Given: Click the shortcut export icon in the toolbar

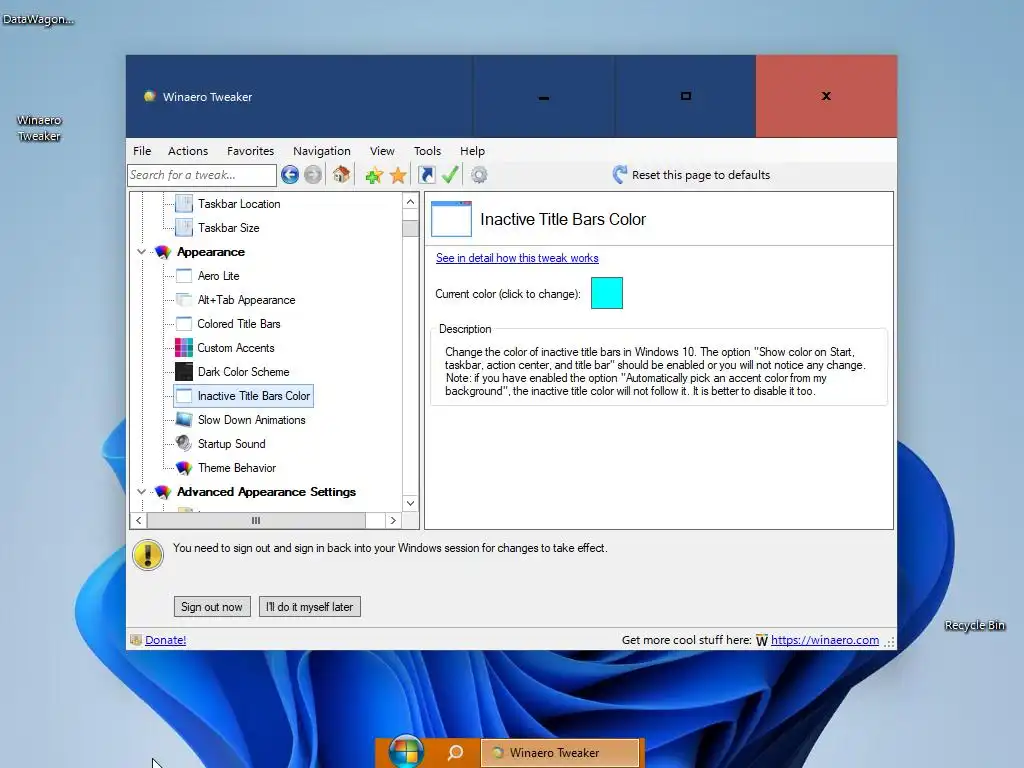Looking at the screenshot, I should pos(426,174).
